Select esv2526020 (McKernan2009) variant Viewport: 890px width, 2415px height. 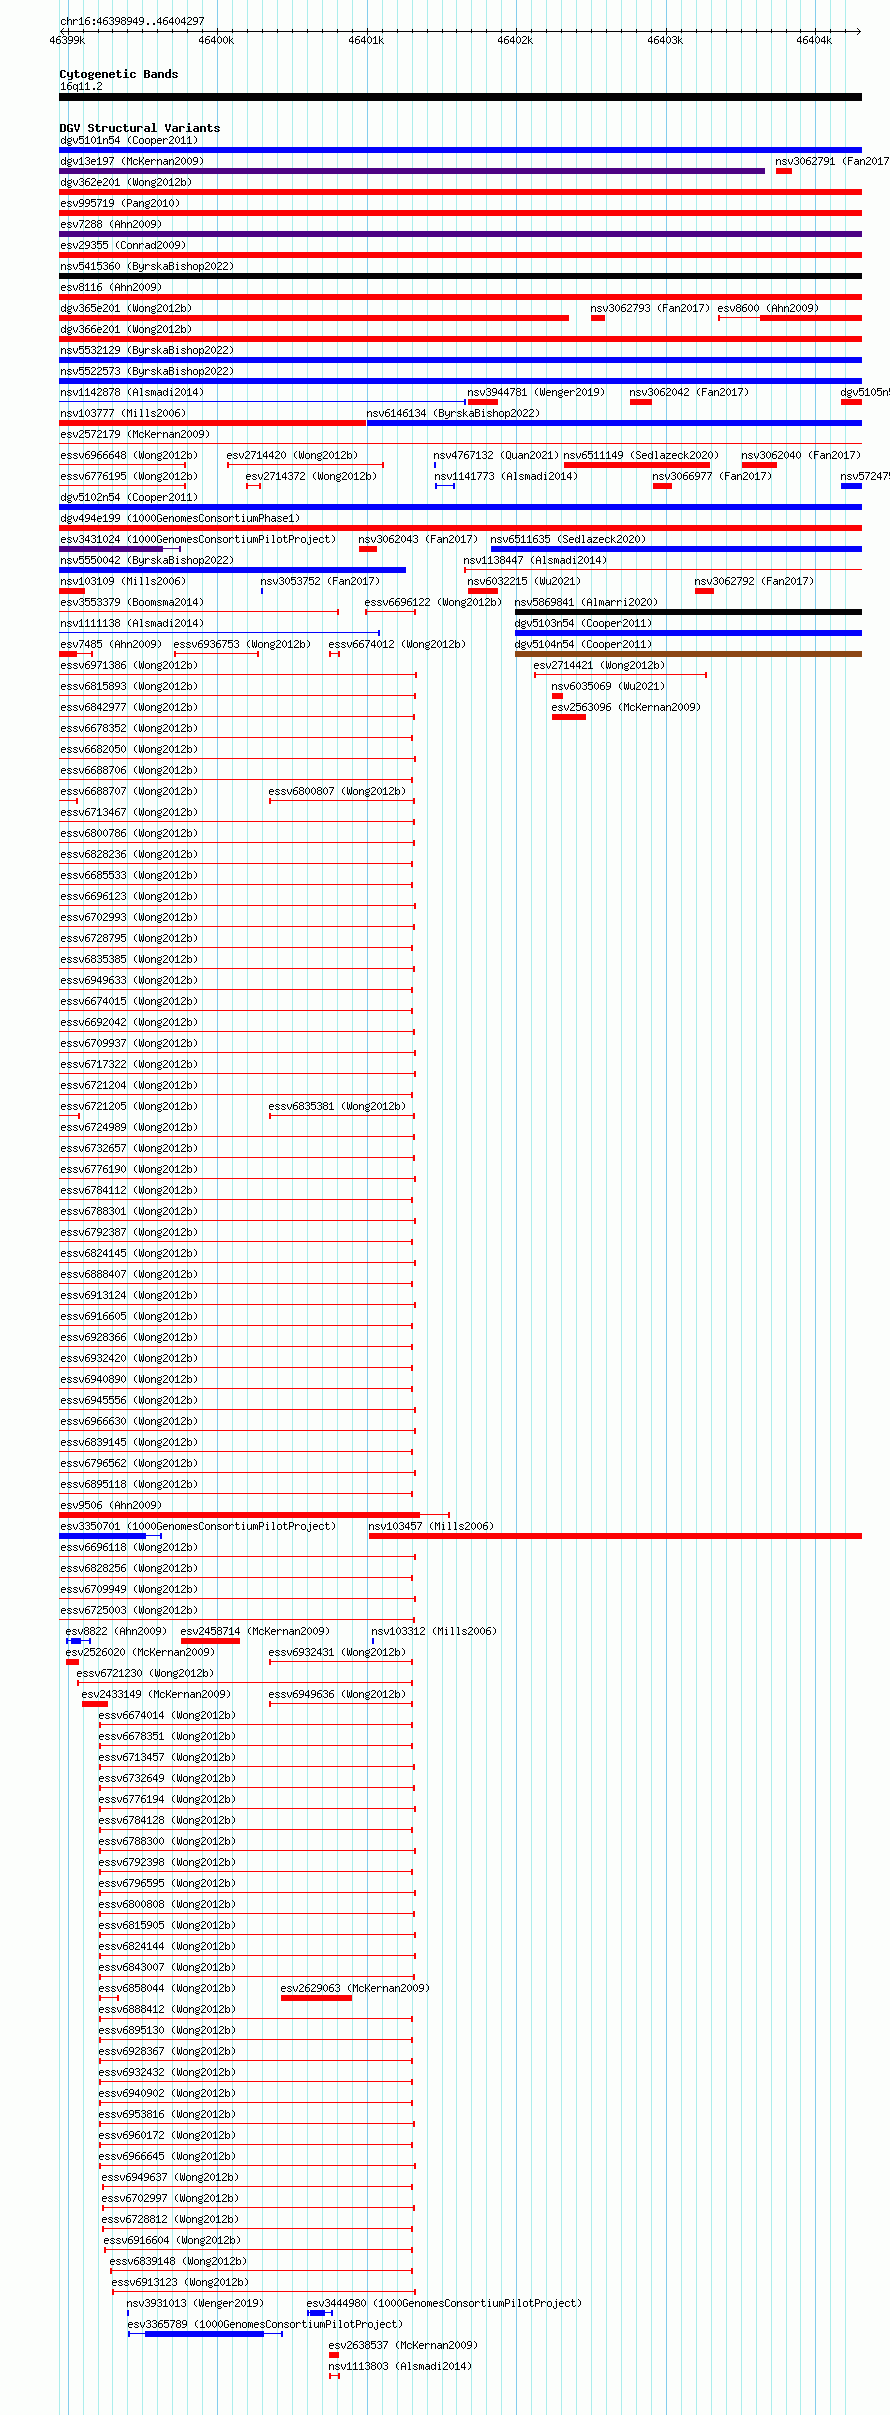(72, 1662)
